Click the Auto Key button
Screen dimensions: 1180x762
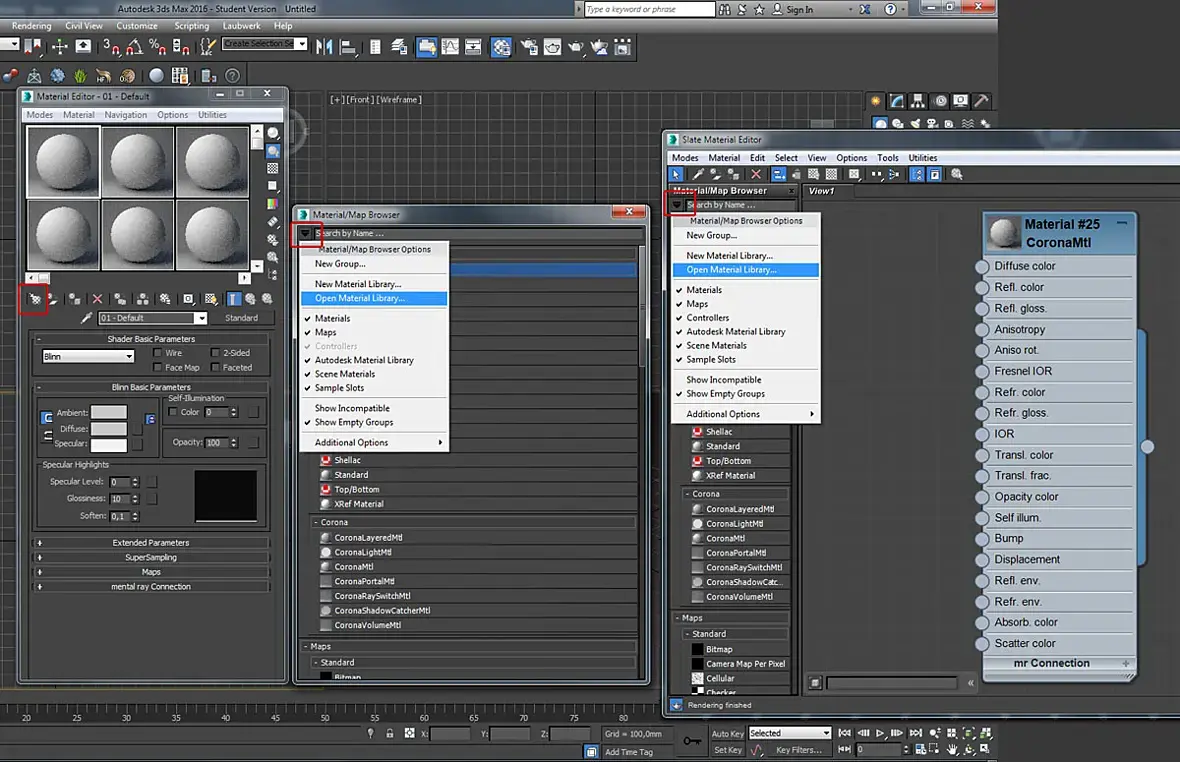pyautogui.click(x=728, y=733)
